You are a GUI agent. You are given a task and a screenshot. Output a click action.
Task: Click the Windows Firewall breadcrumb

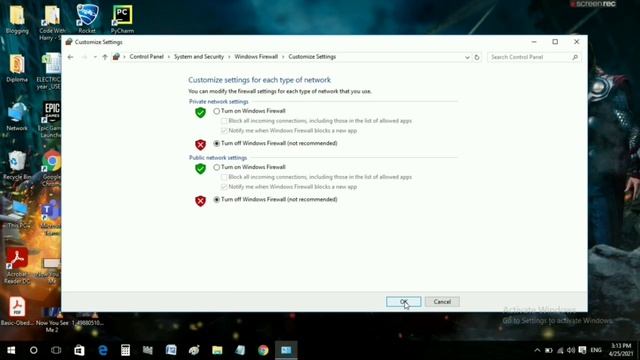point(256,57)
